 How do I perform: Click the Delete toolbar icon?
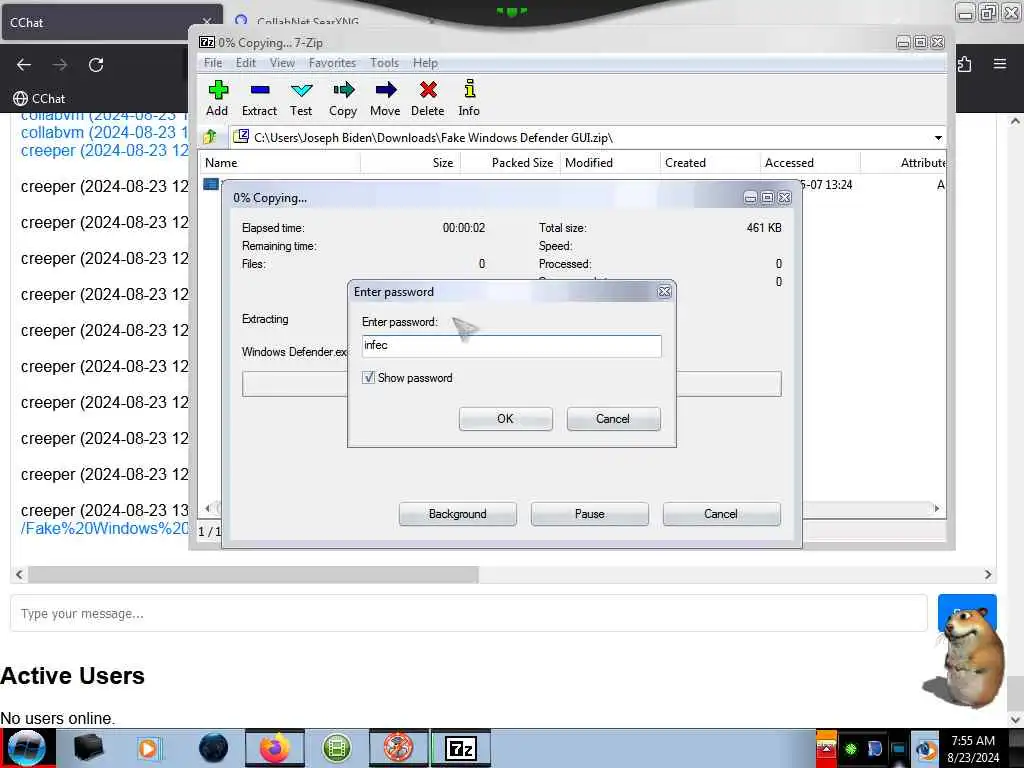click(428, 98)
